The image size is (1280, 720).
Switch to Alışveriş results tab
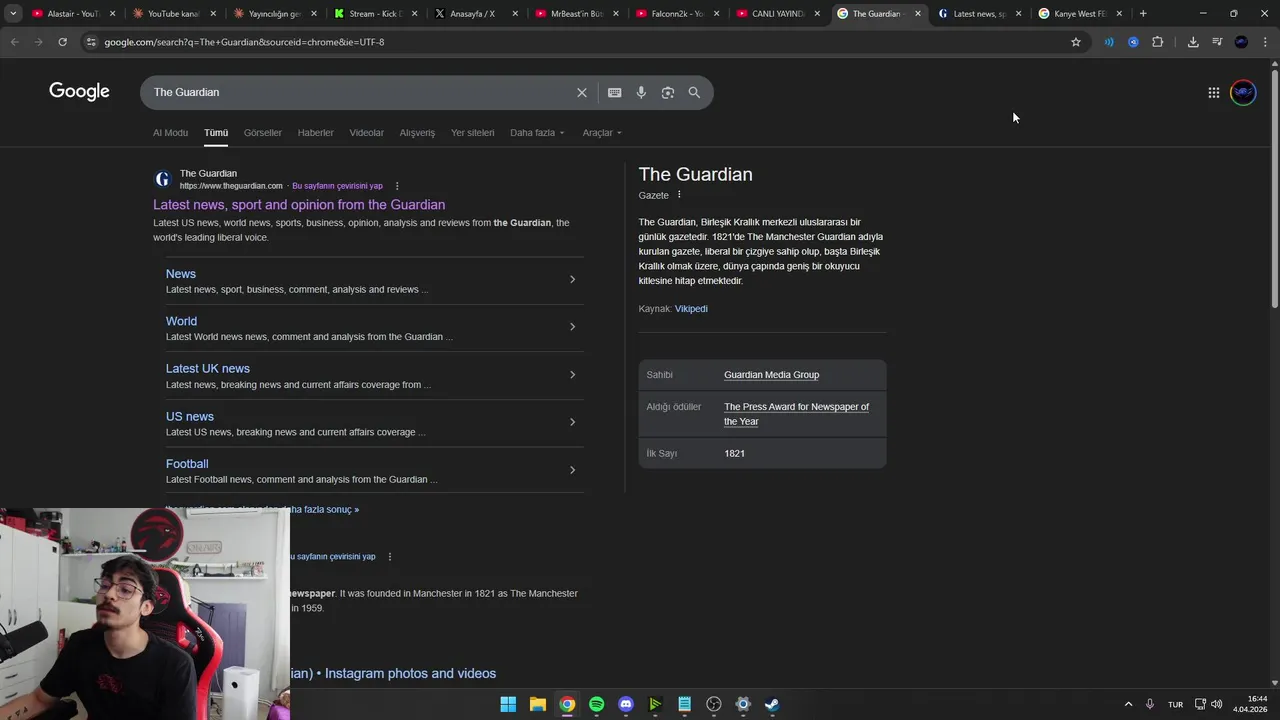click(417, 133)
